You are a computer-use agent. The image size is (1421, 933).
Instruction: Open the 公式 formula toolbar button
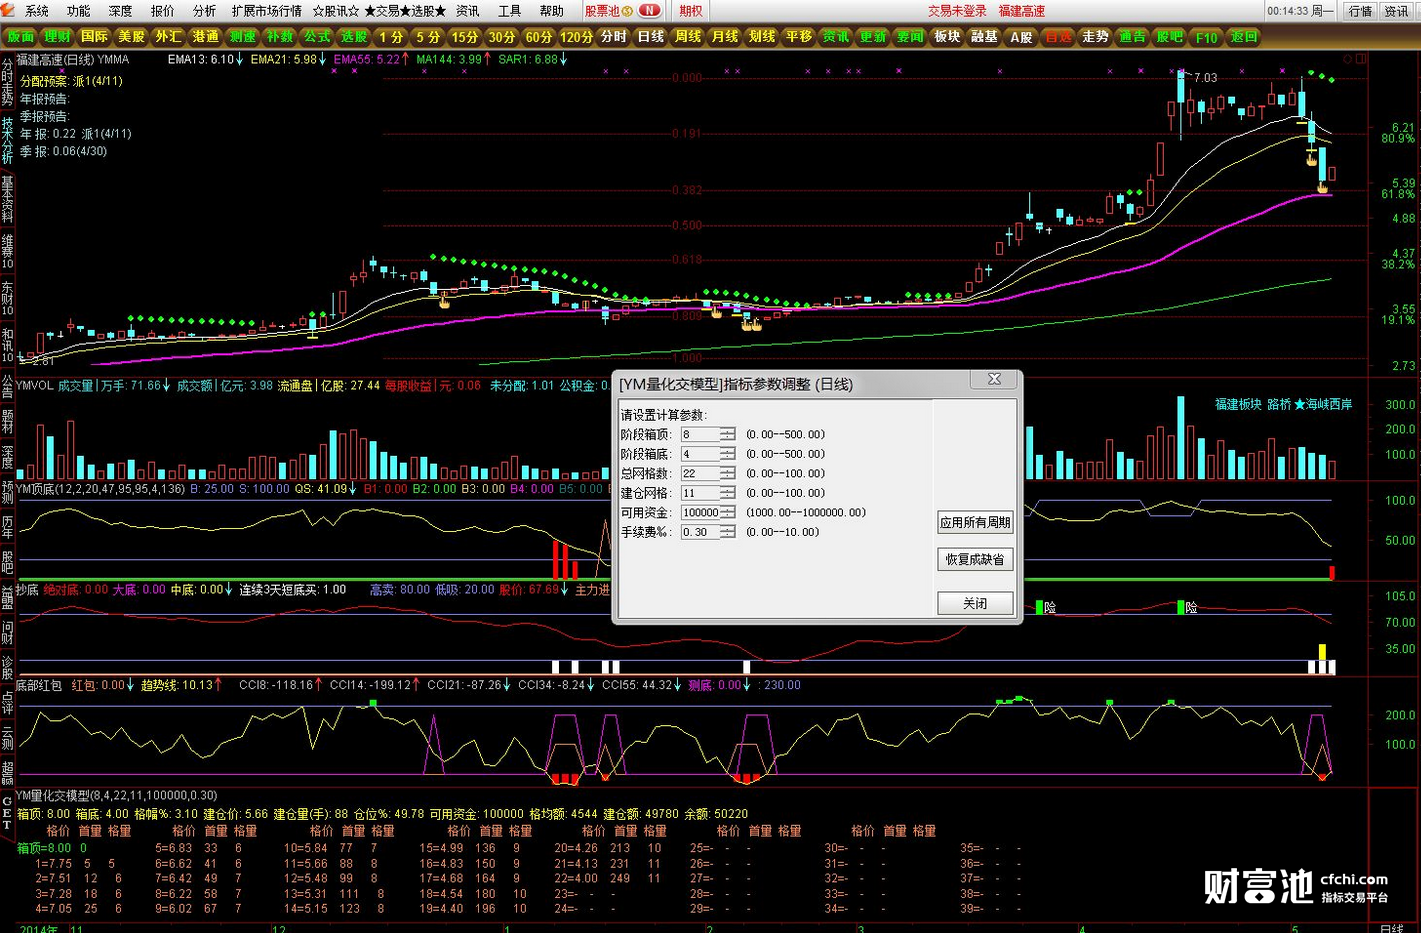317,37
